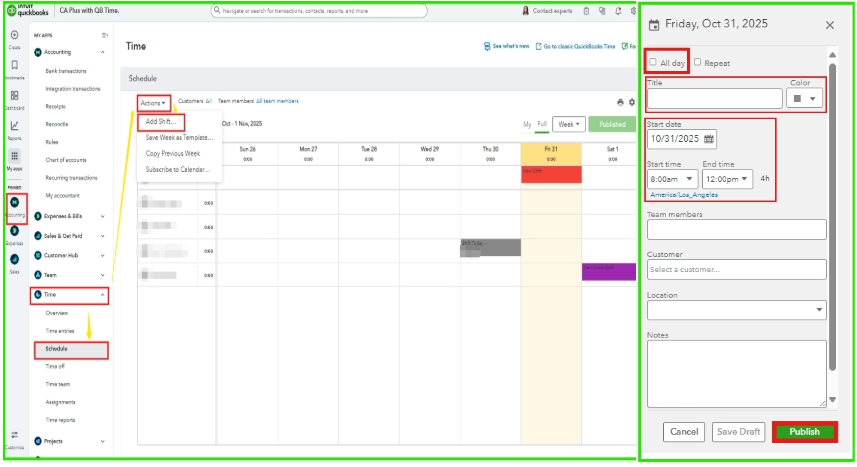Open the Actions dropdown
857x467 pixels.
153,103
